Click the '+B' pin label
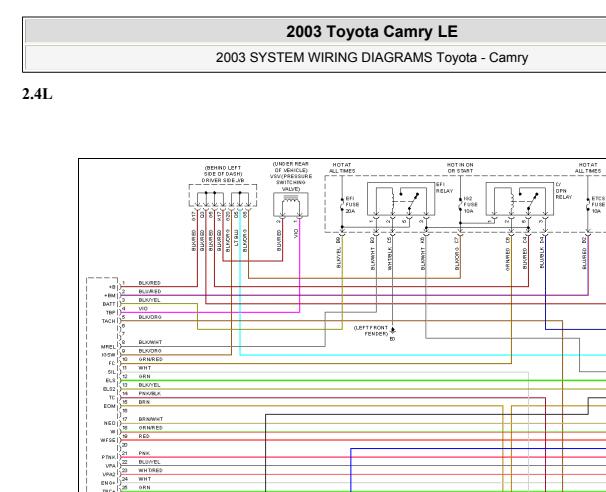 [x=112, y=287]
